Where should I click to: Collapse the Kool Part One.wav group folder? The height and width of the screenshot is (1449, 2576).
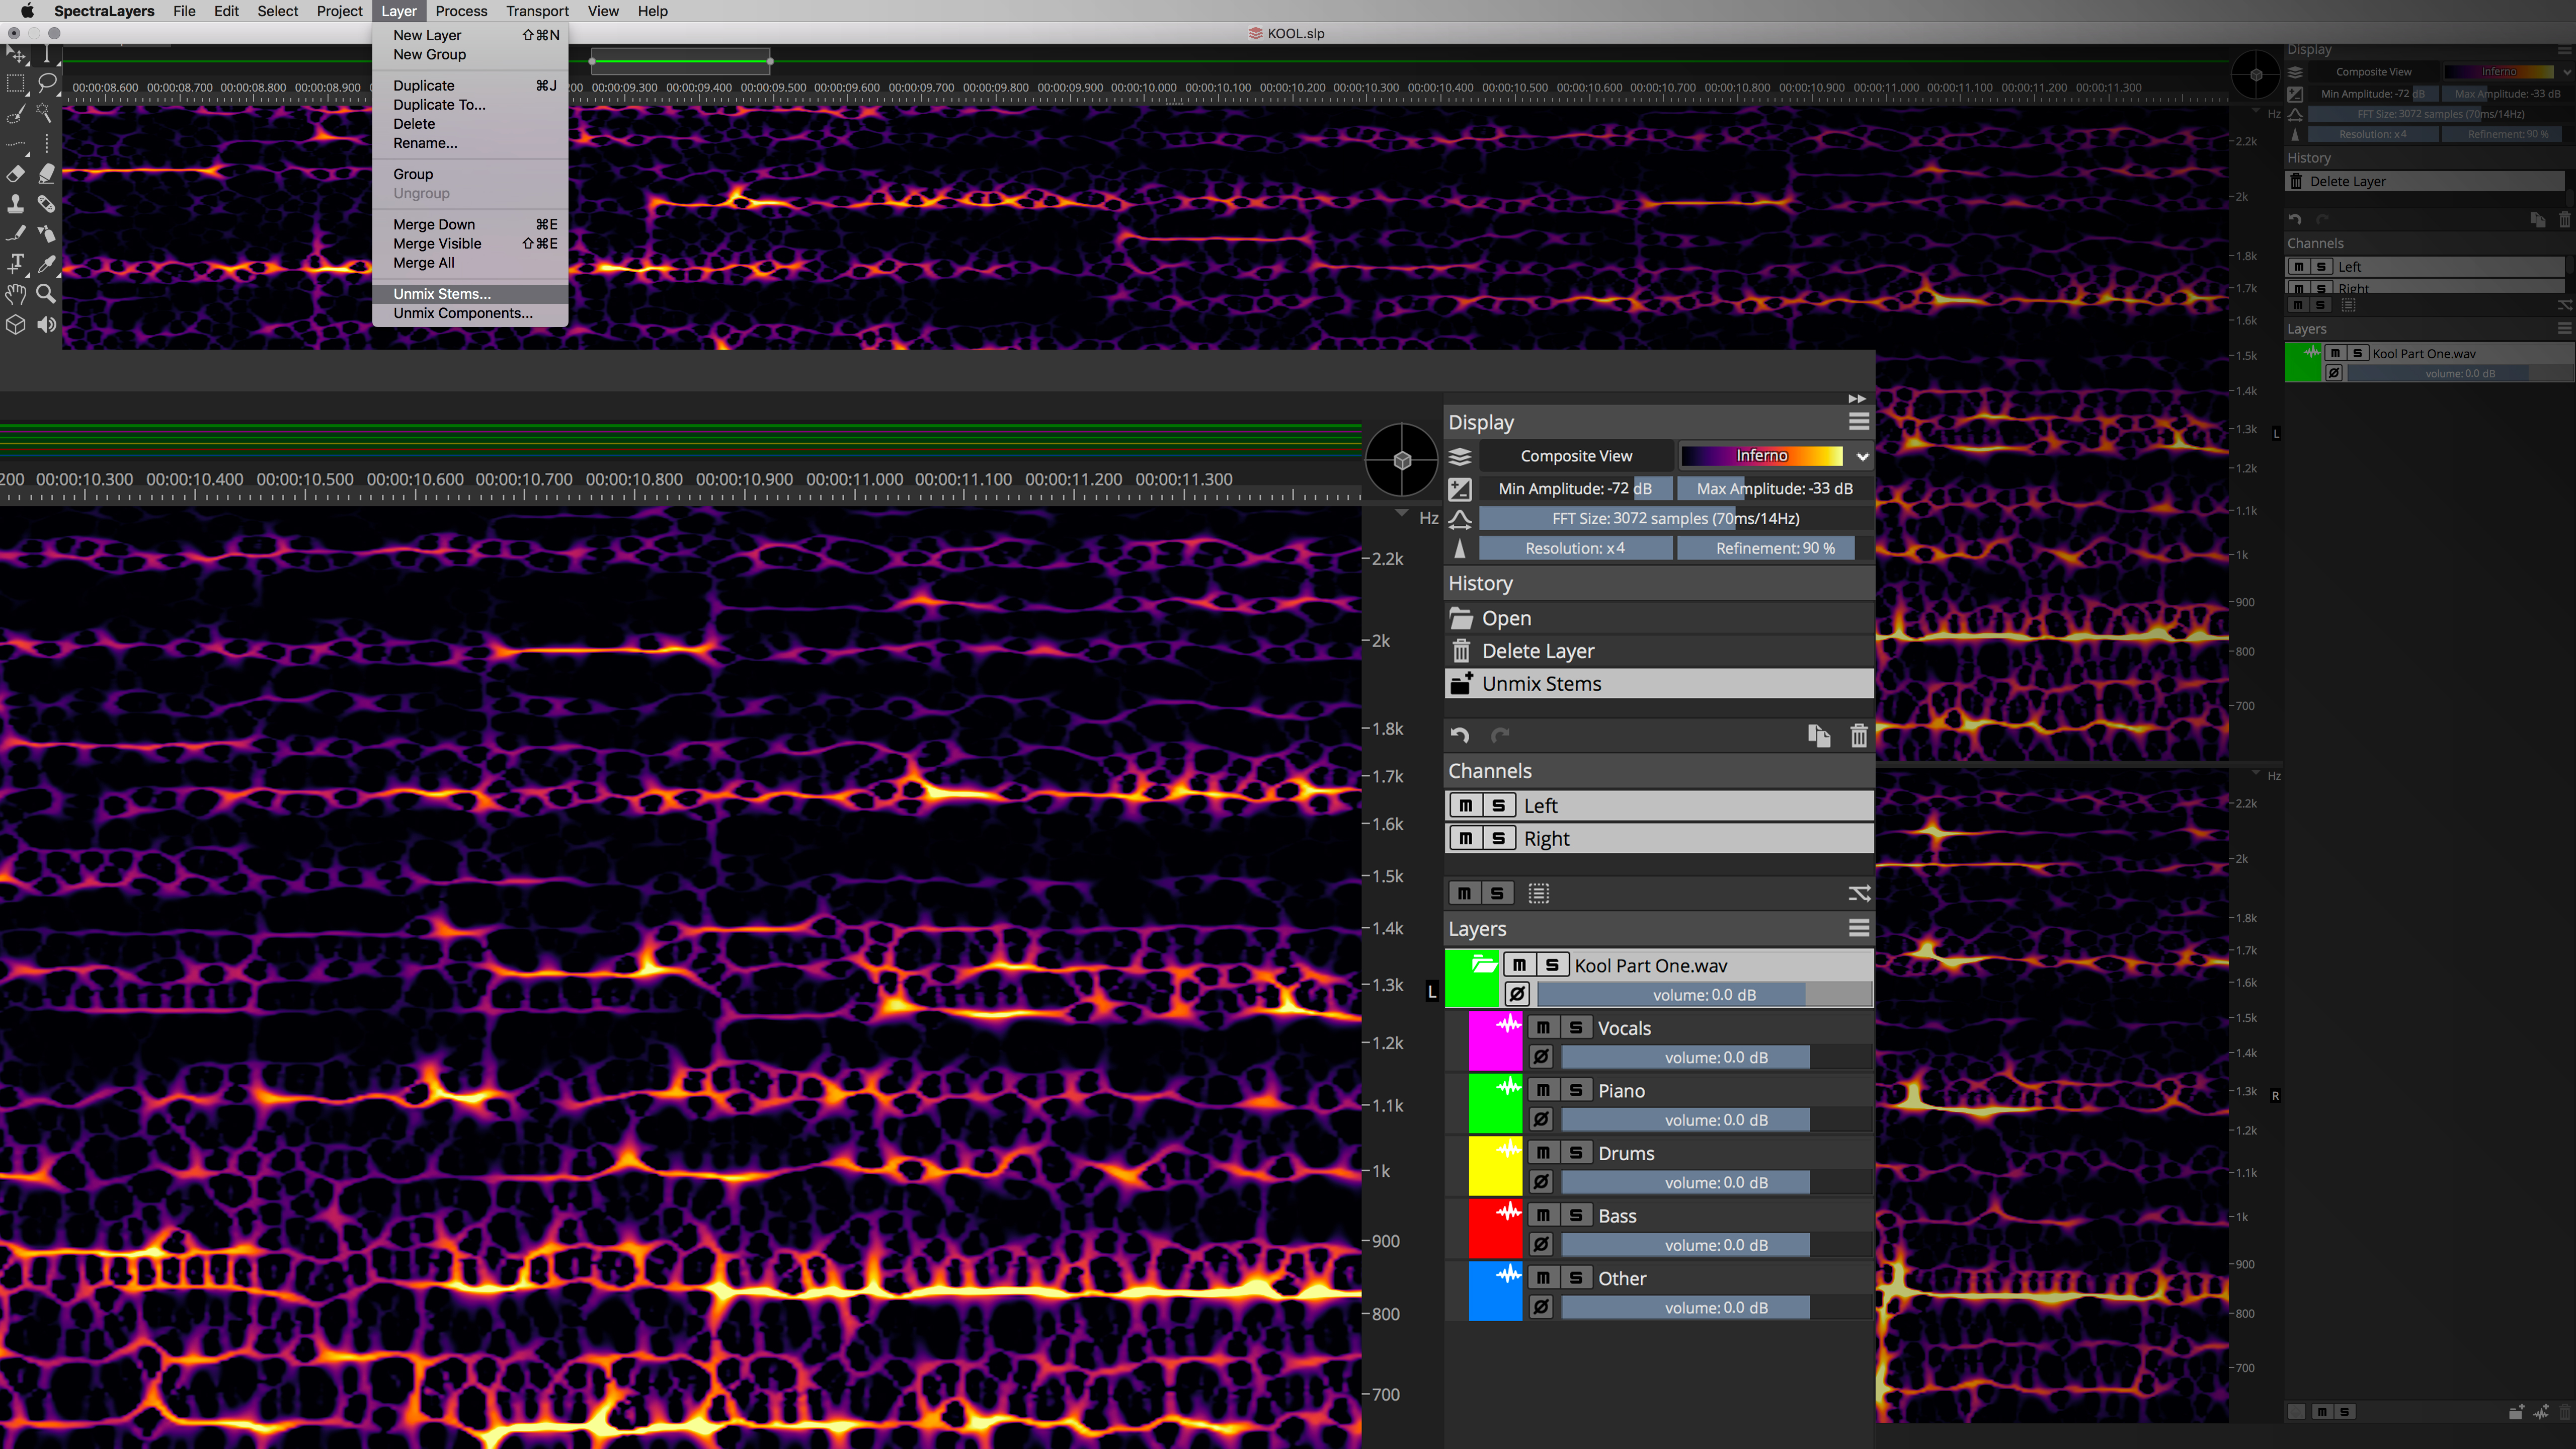coord(1484,965)
